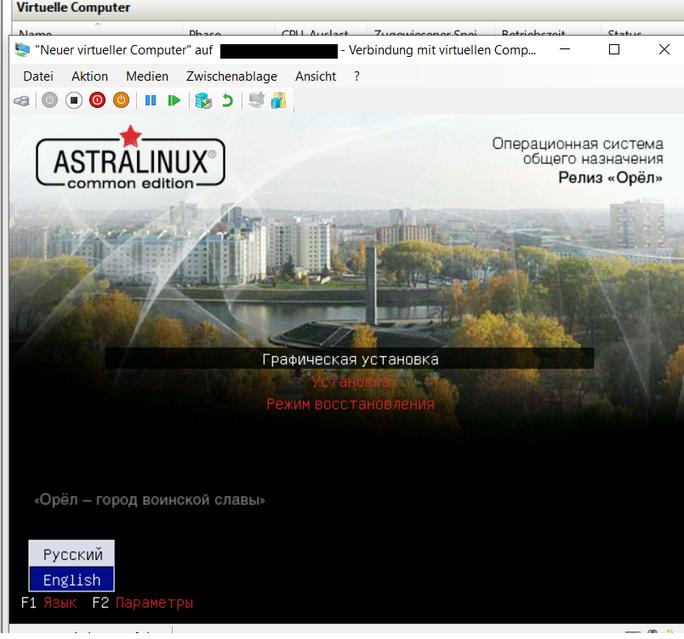Screen dimensions: 684x639
Task: Close the VM connection window
Action: point(664,49)
